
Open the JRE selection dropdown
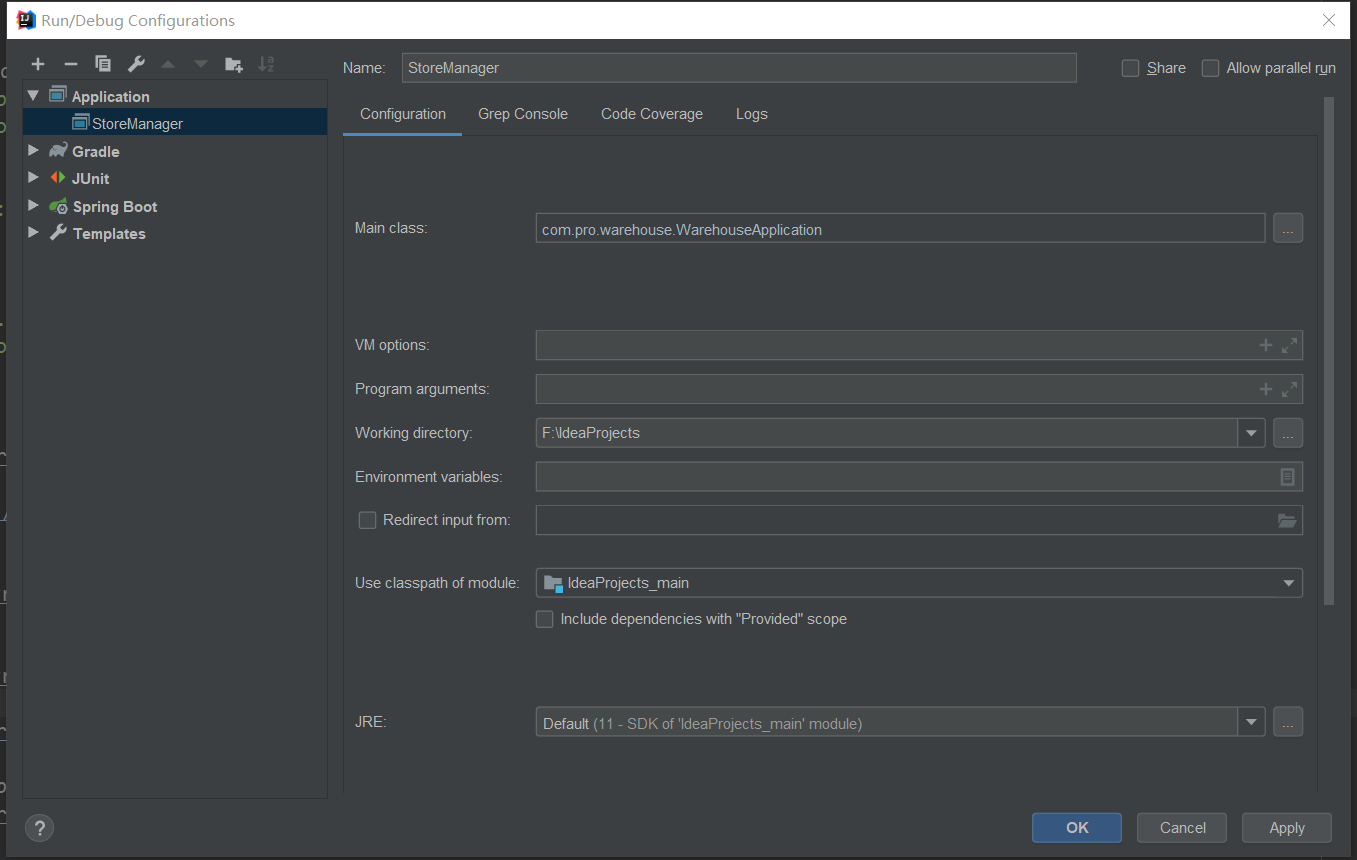click(x=1251, y=721)
